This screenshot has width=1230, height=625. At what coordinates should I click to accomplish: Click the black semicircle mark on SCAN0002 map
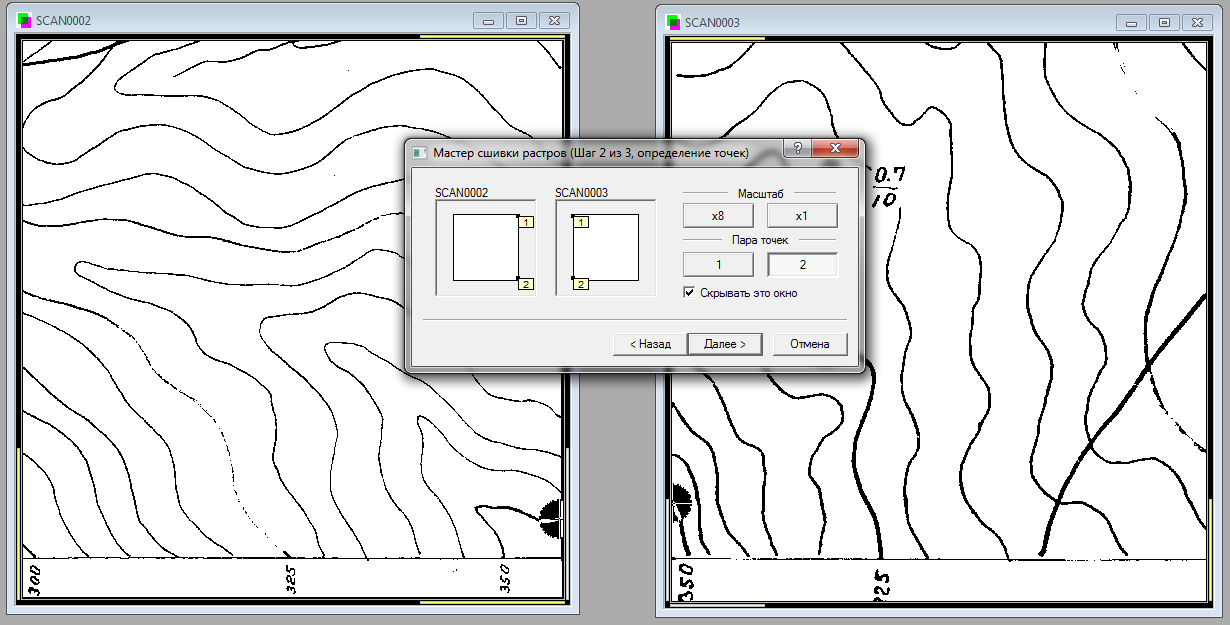[550, 517]
